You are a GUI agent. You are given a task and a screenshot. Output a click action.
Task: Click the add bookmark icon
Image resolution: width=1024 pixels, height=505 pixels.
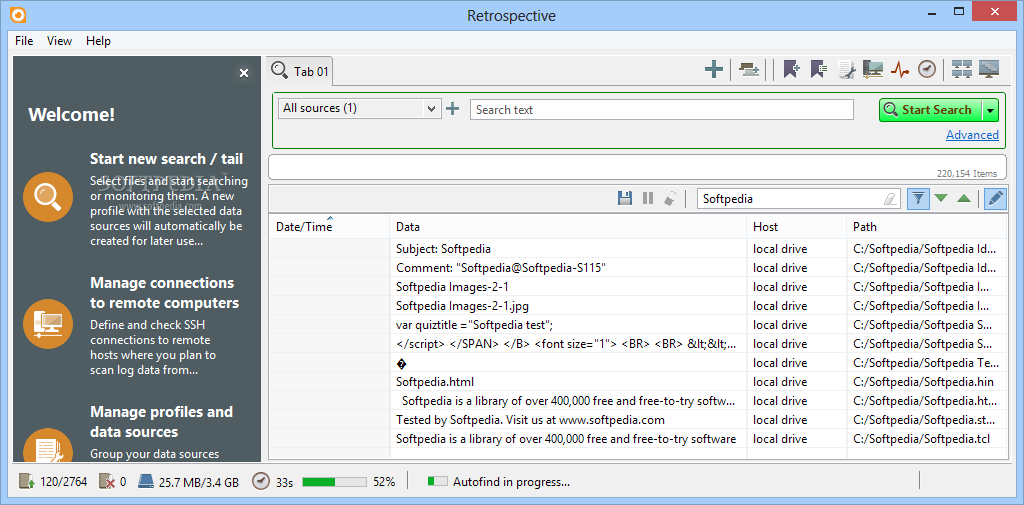tap(792, 69)
